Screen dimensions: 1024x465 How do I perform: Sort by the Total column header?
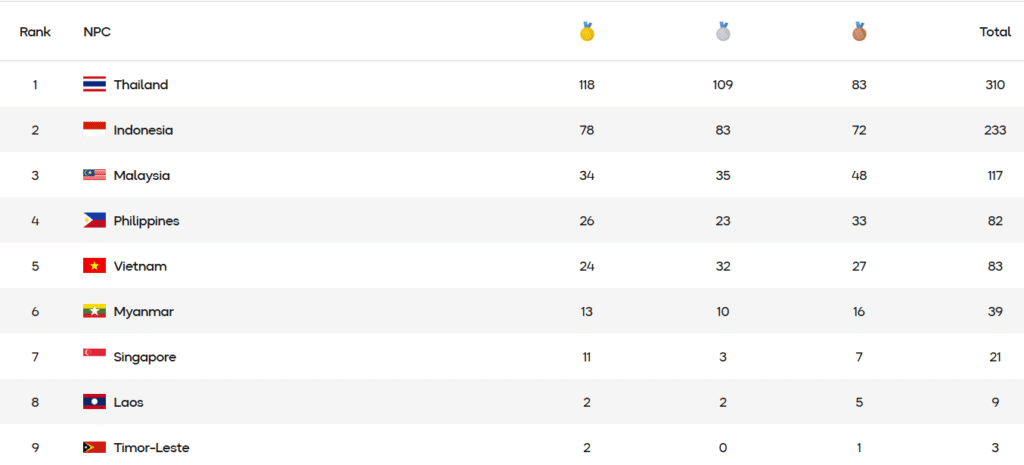pos(995,32)
